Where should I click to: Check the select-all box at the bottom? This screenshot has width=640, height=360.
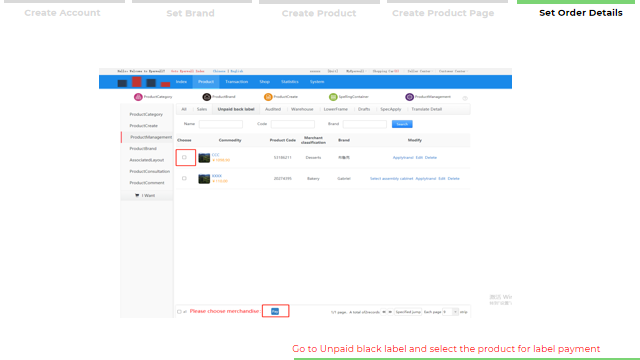tap(179, 312)
